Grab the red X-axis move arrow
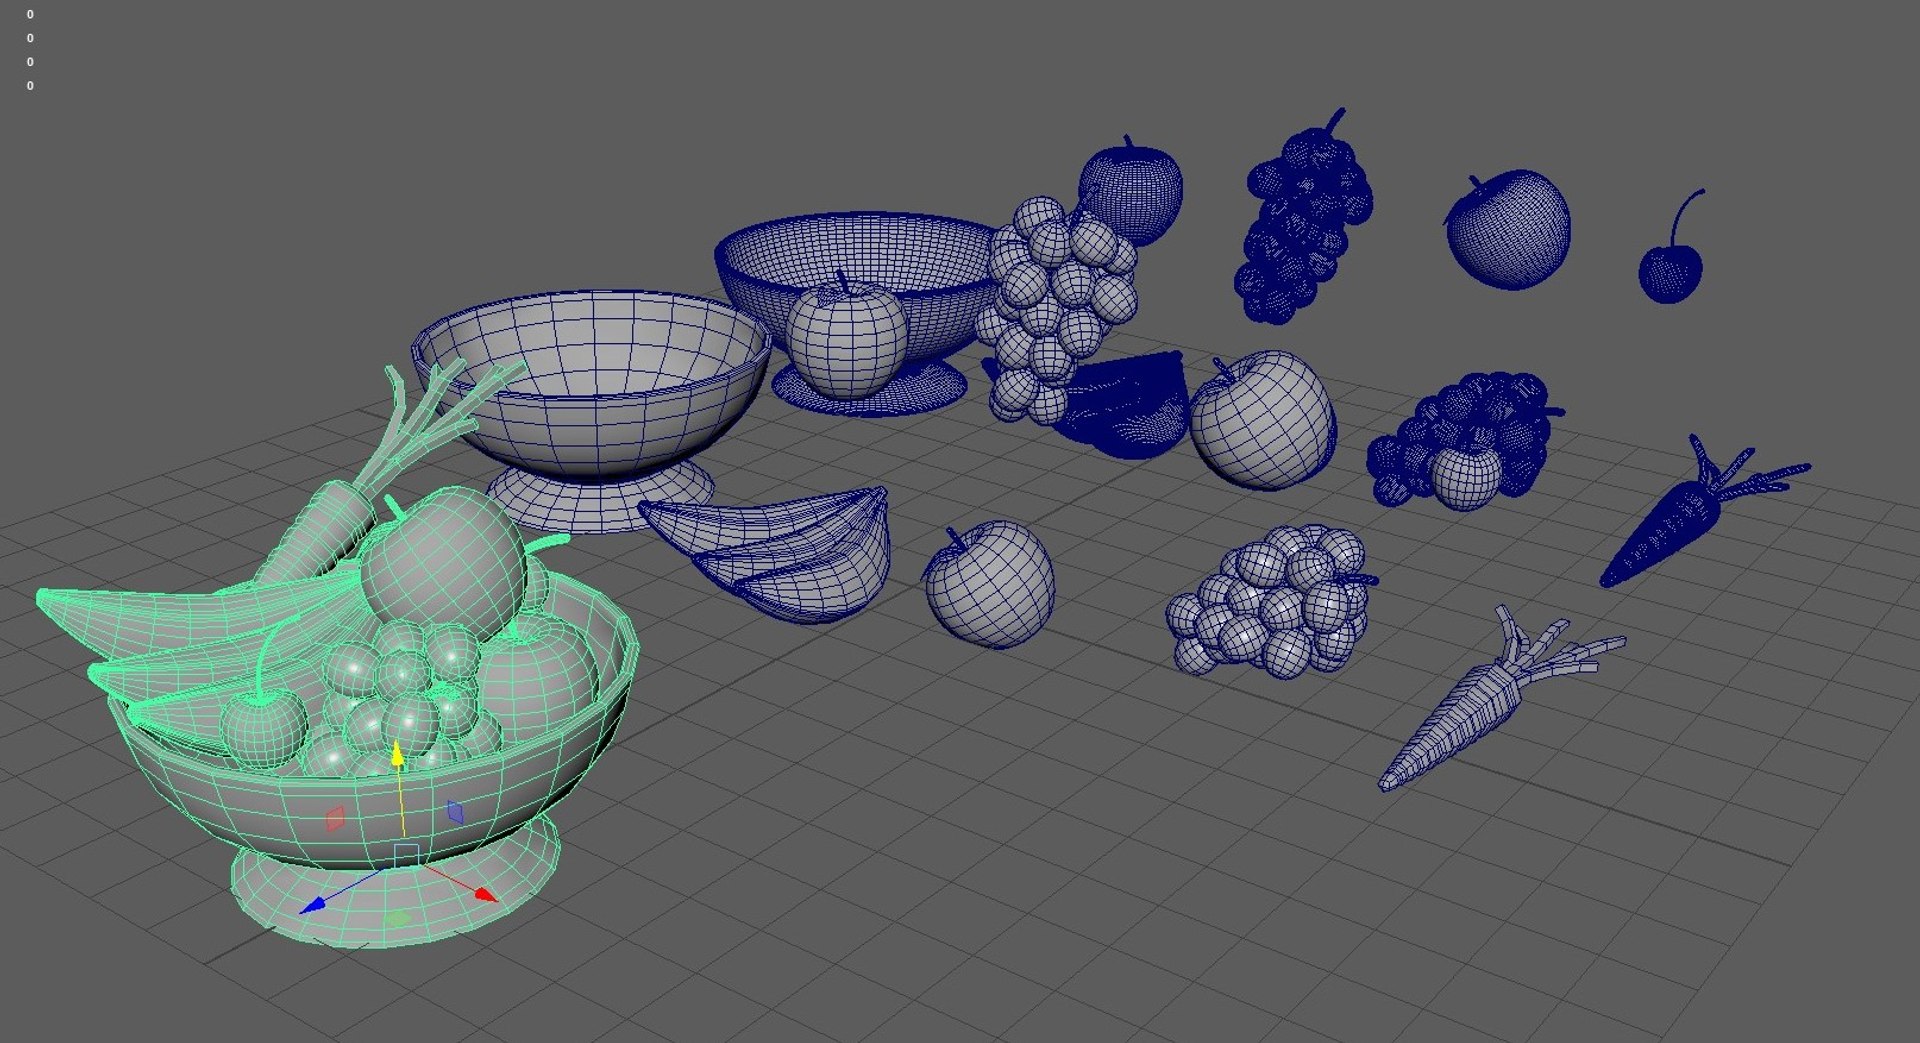This screenshot has width=1920, height=1043. pos(485,893)
